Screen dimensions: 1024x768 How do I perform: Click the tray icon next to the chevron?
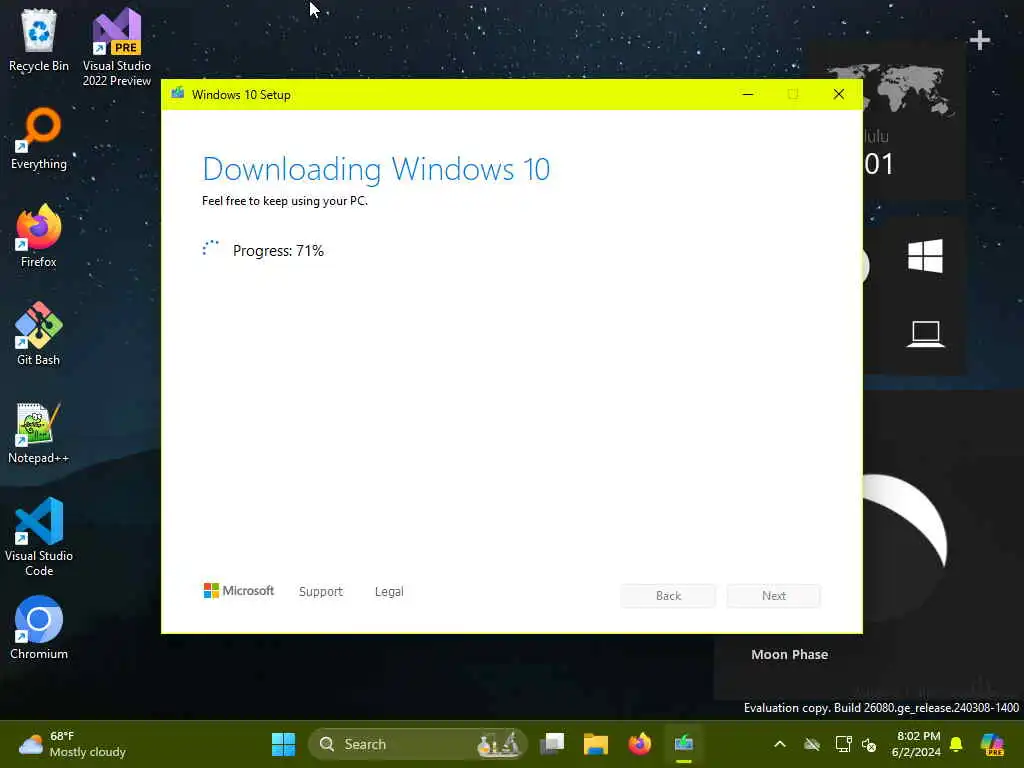[812, 744]
